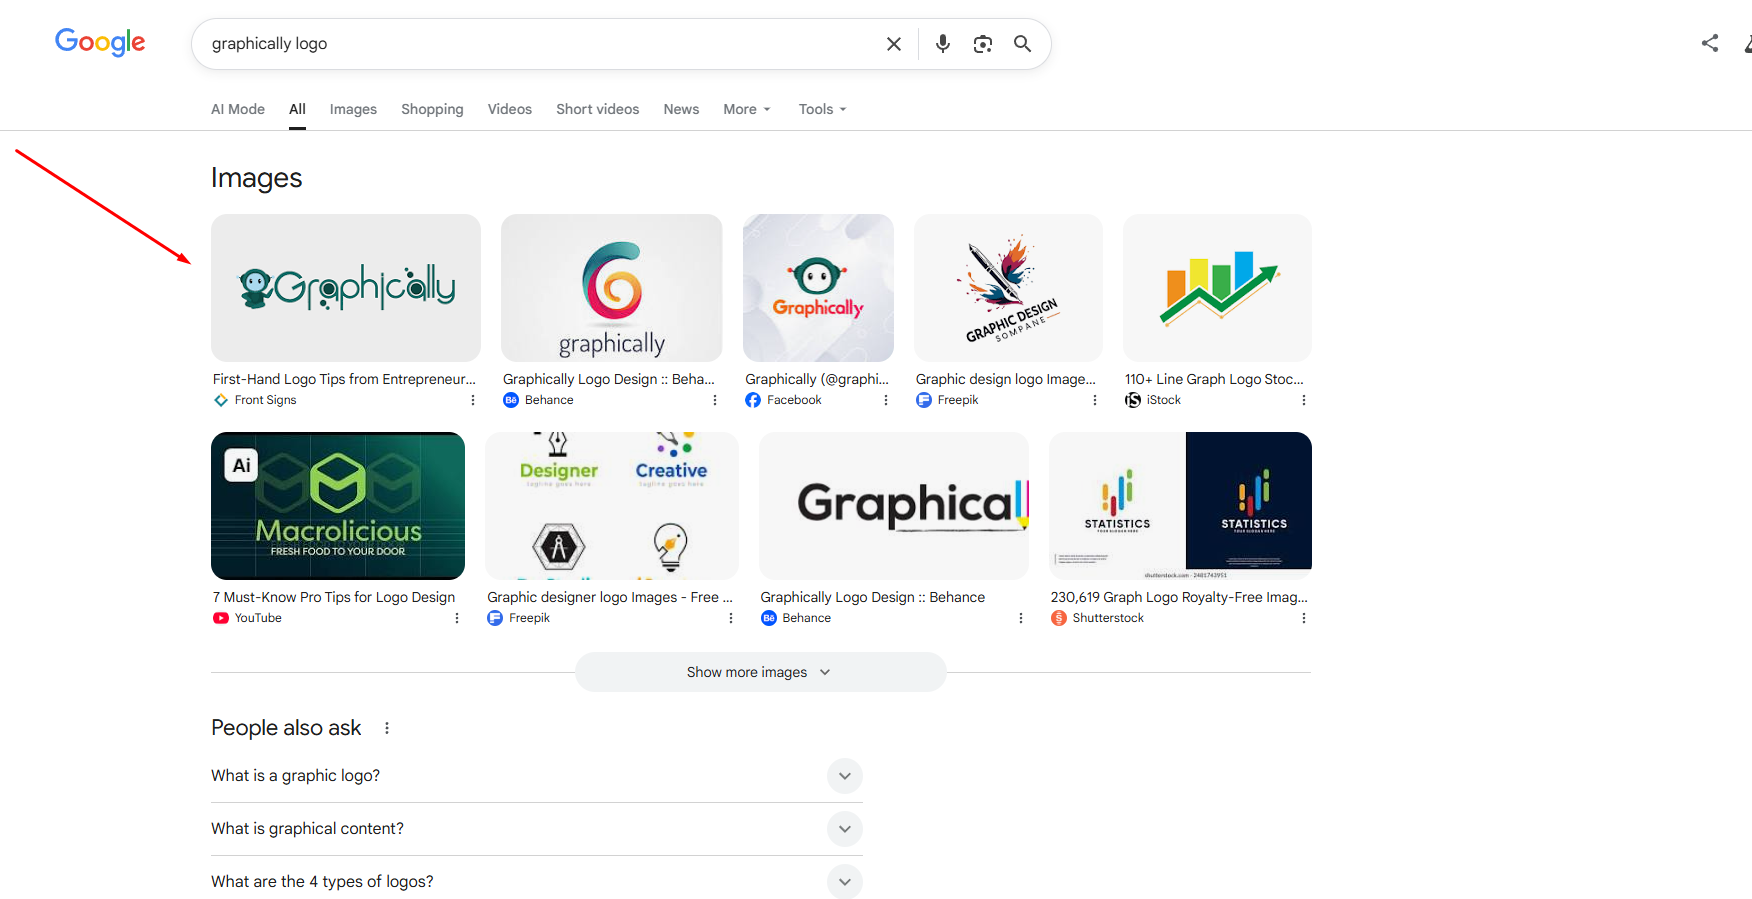Open search by image camera icon

pos(982,44)
